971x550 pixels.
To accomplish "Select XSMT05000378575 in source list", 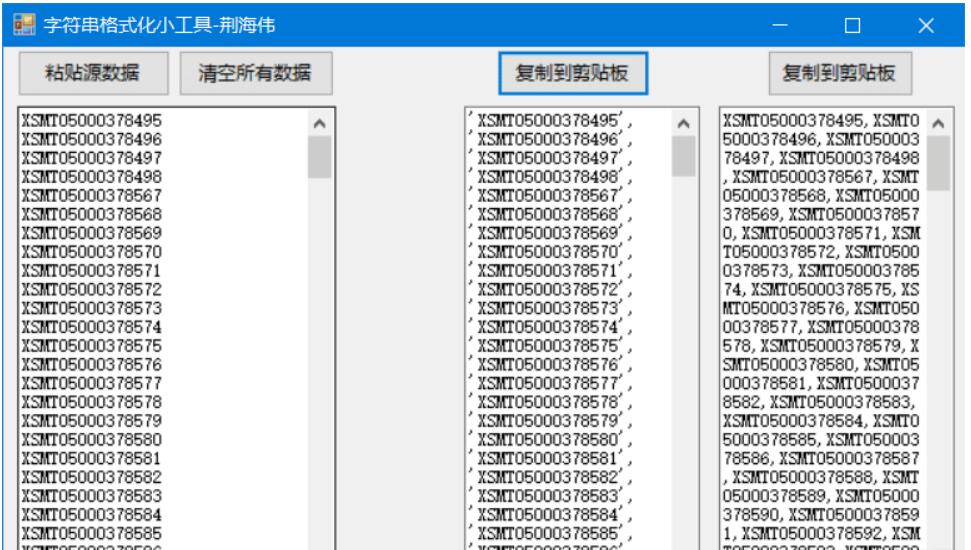I will point(92,346).
